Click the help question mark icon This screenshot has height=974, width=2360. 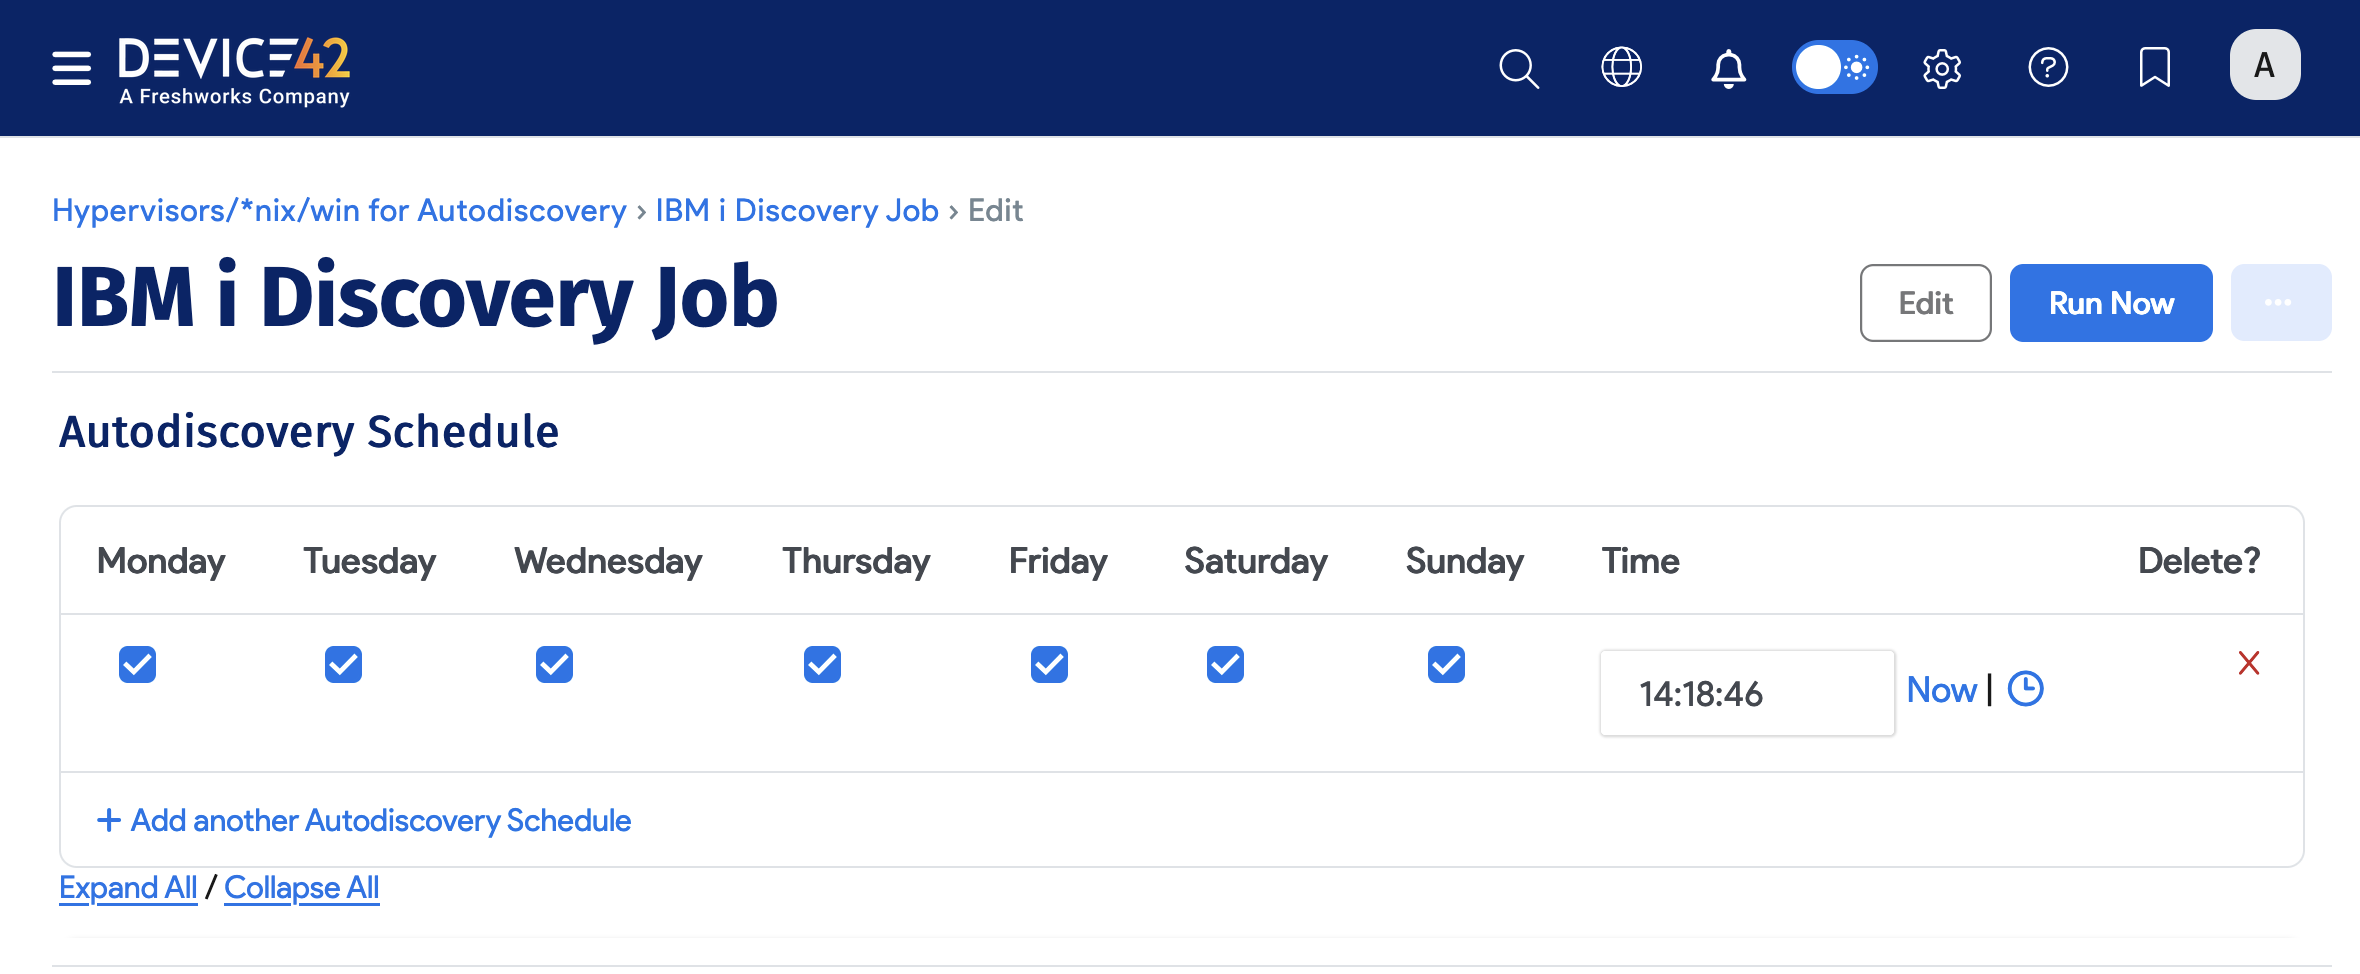point(2049,67)
